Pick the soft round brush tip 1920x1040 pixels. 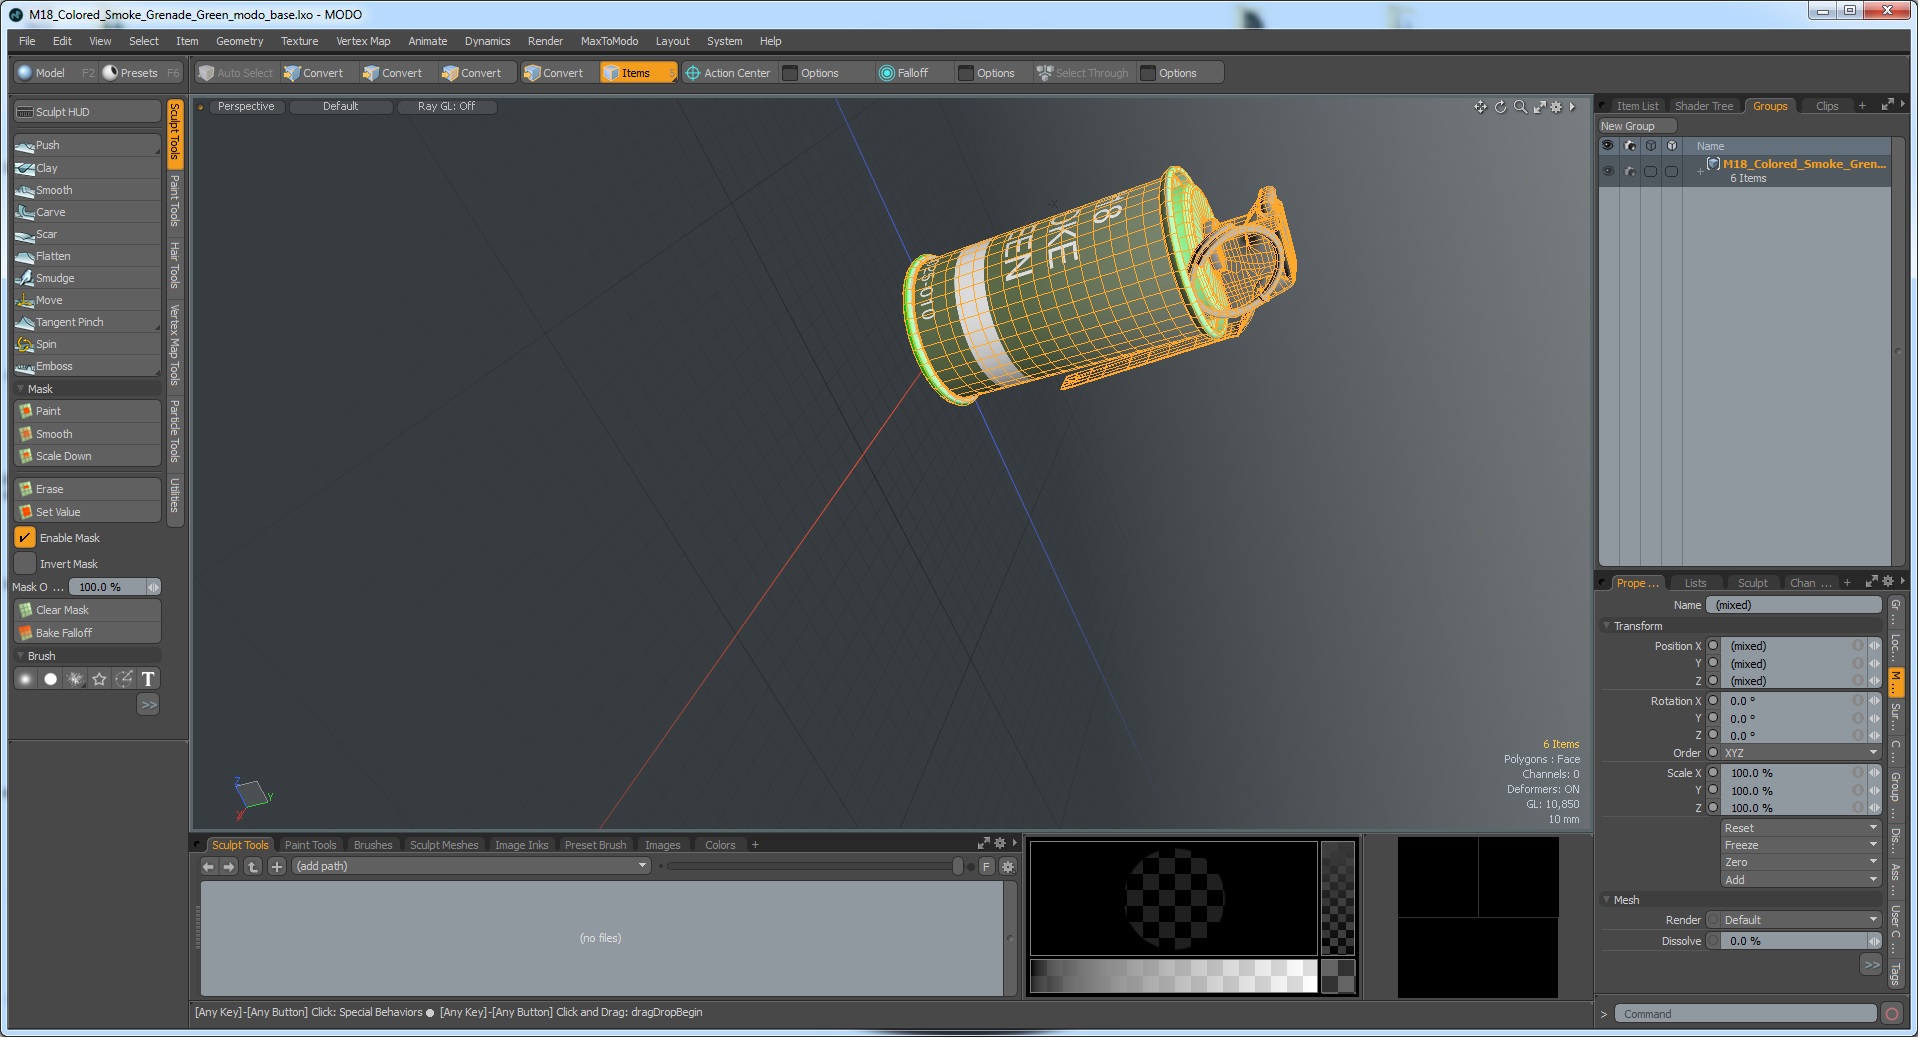(x=26, y=679)
